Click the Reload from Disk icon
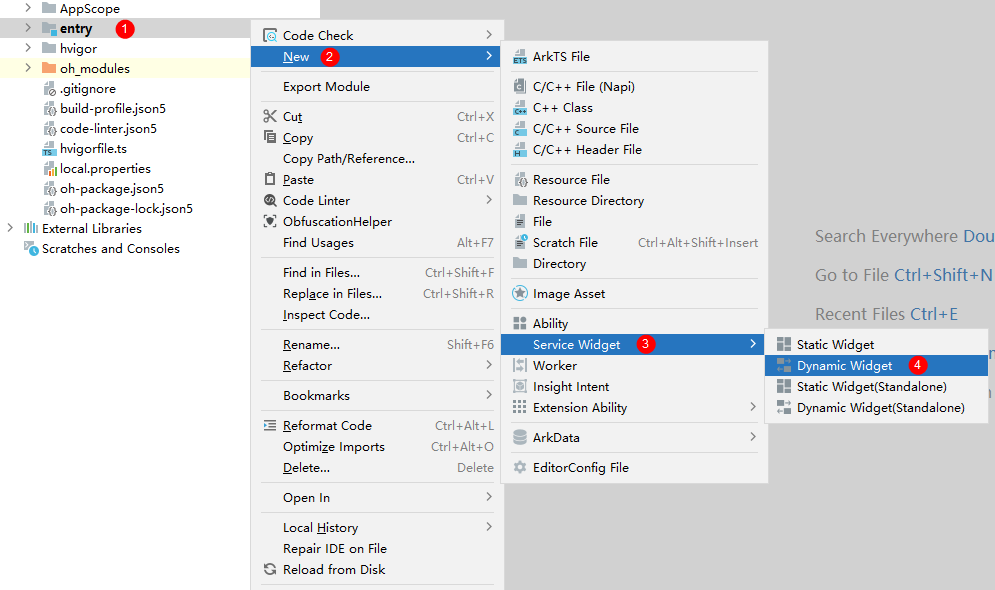Screen dimensions: 995x590 (269, 570)
